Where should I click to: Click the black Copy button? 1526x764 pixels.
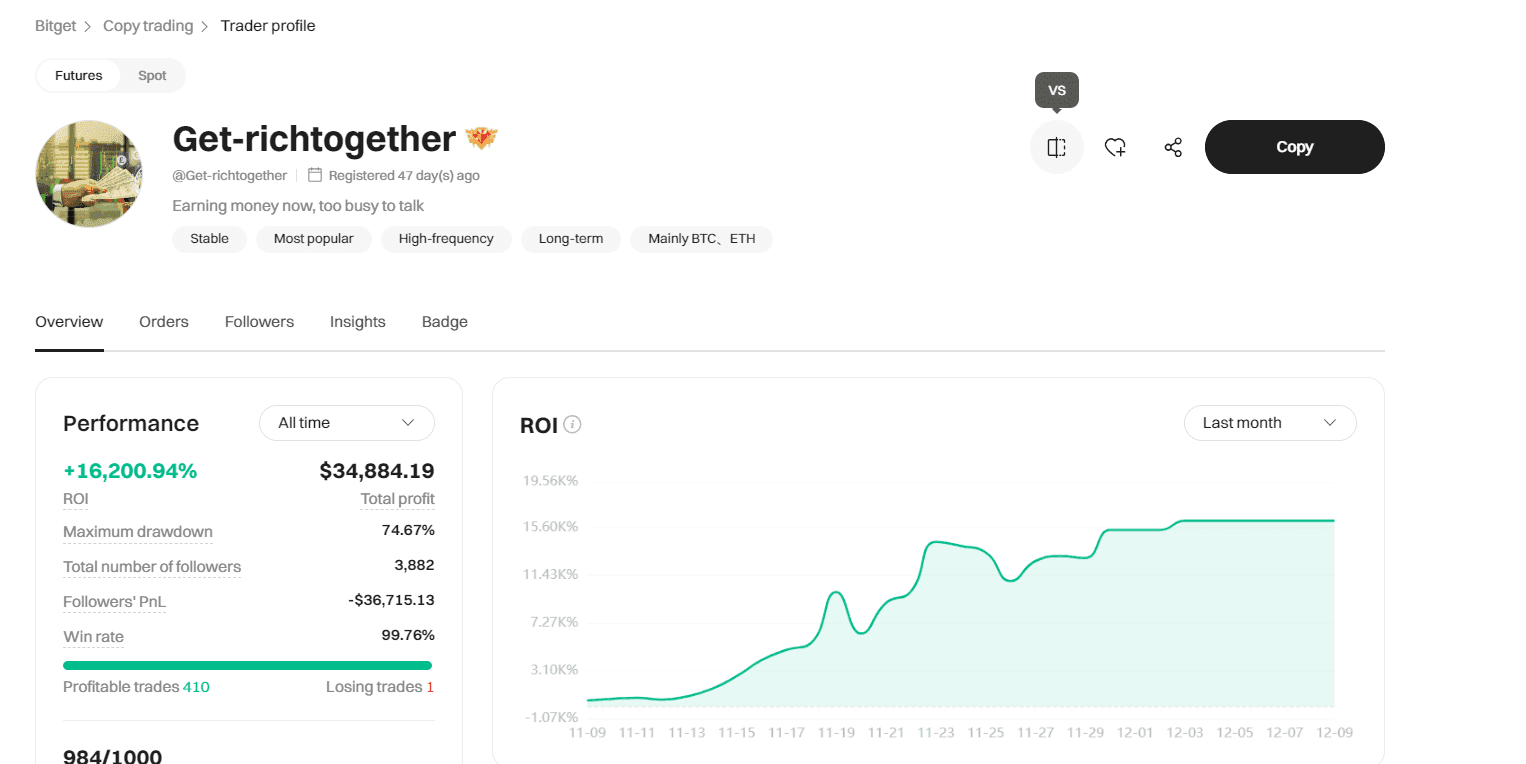1294,147
